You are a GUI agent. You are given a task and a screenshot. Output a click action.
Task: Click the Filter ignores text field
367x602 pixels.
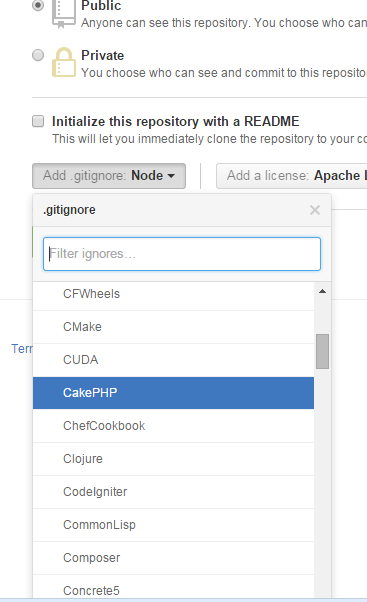click(182, 254)
